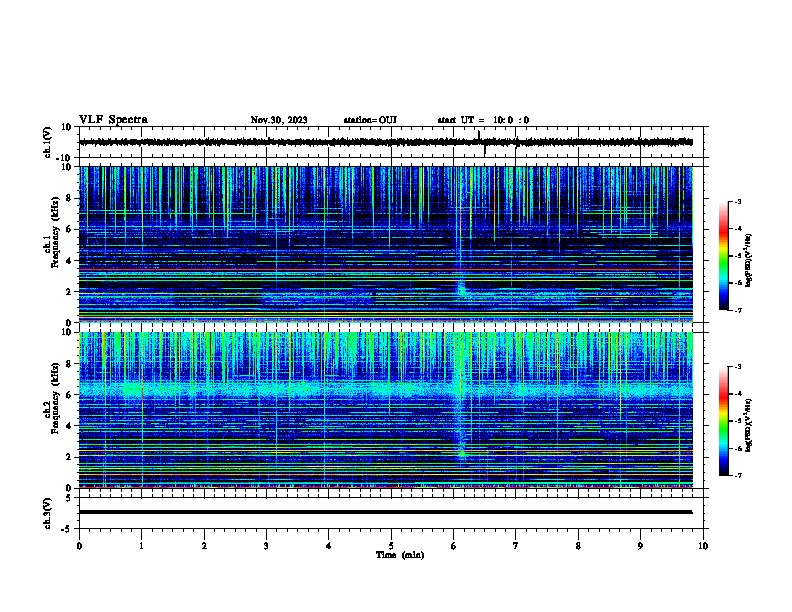Click the 6 kHz emission band in ch.2 spectrogram
The image size is (792, 612).
(385, 389)
